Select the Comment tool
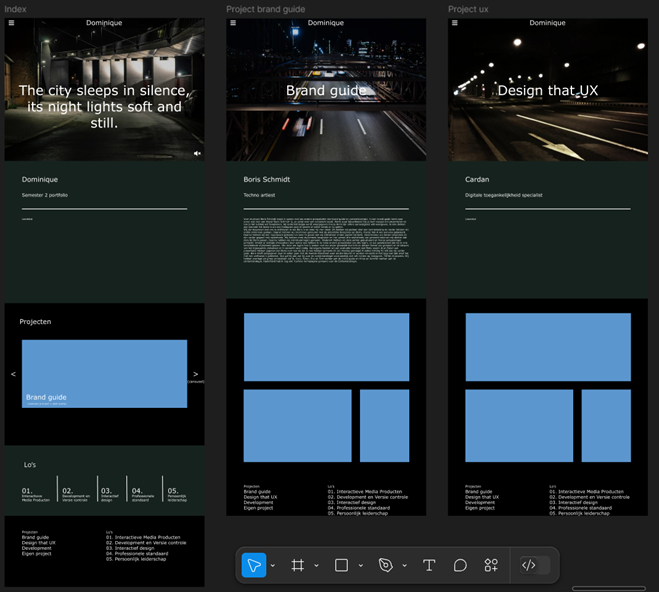The width and height of the screenshot is (659, 592). pyautogui.click(x=460, y=565)
